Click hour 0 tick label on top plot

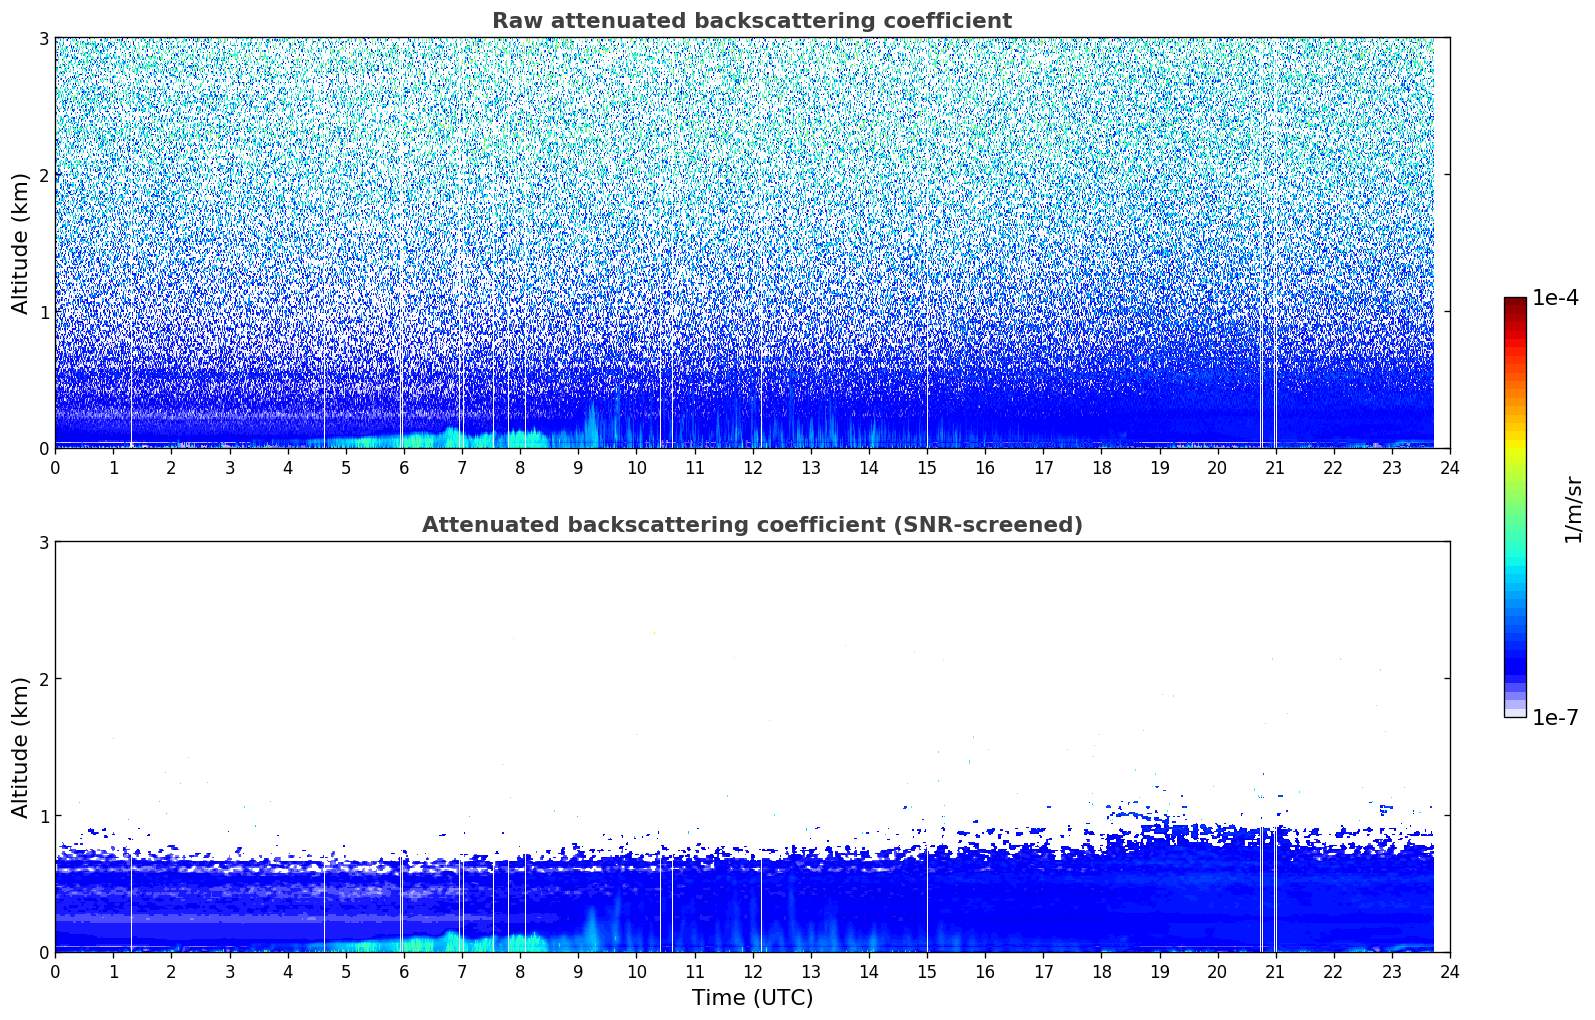click(x=55, y=467)
